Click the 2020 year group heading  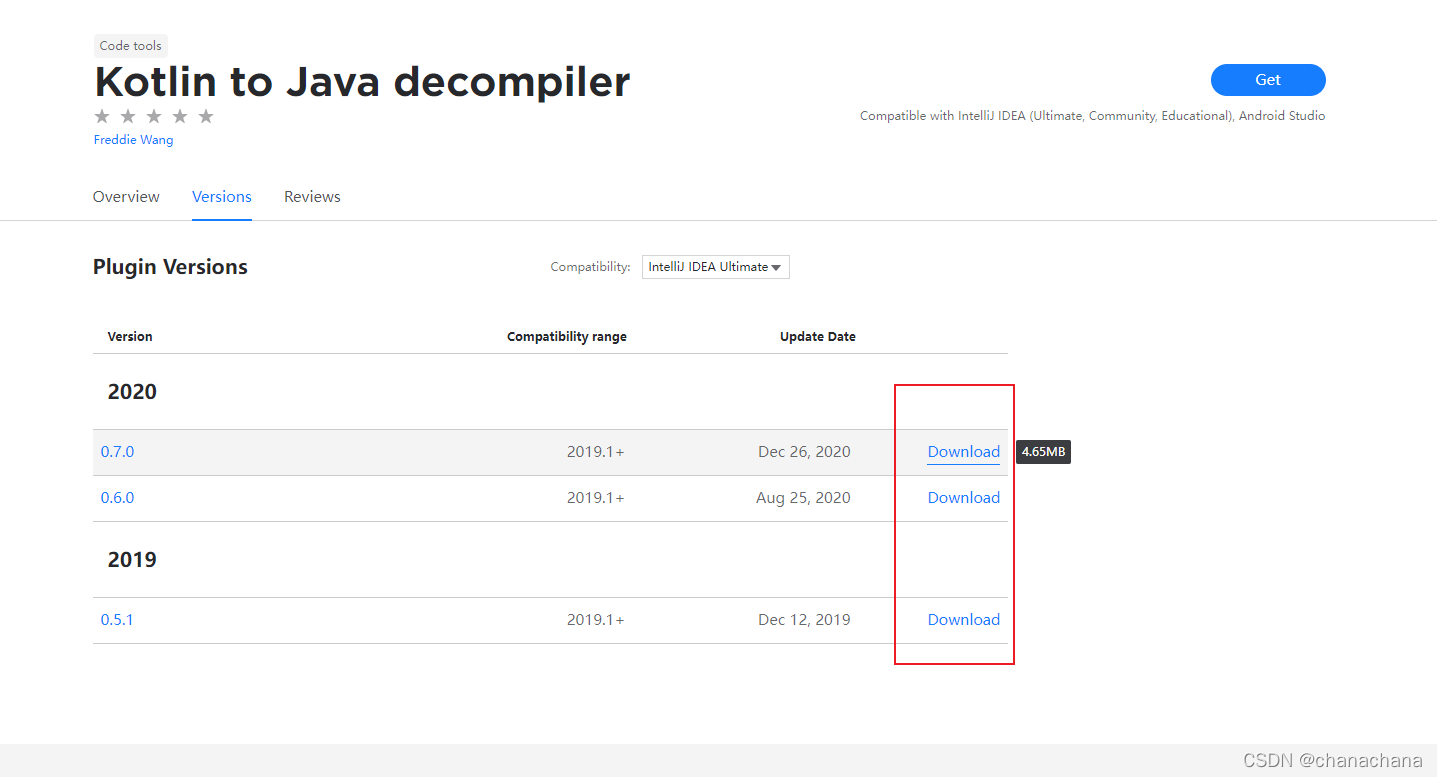pos(132,392)
